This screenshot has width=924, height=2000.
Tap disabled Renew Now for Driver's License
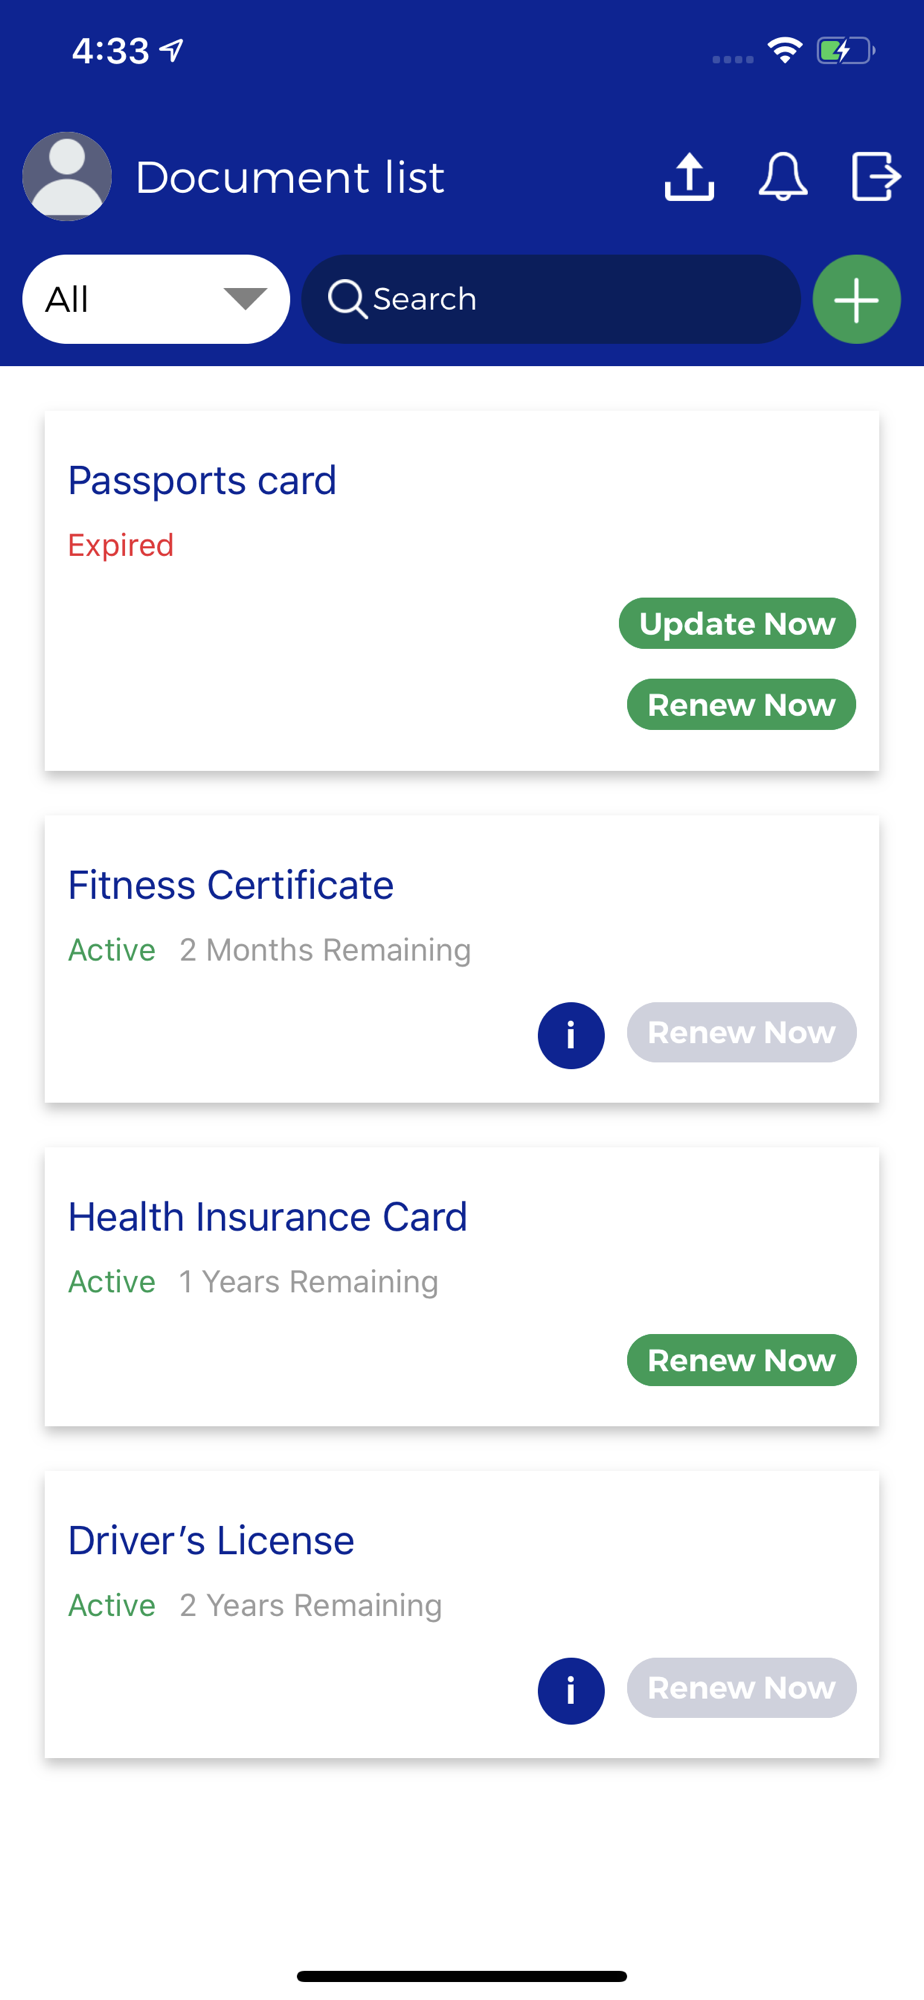742,1688
